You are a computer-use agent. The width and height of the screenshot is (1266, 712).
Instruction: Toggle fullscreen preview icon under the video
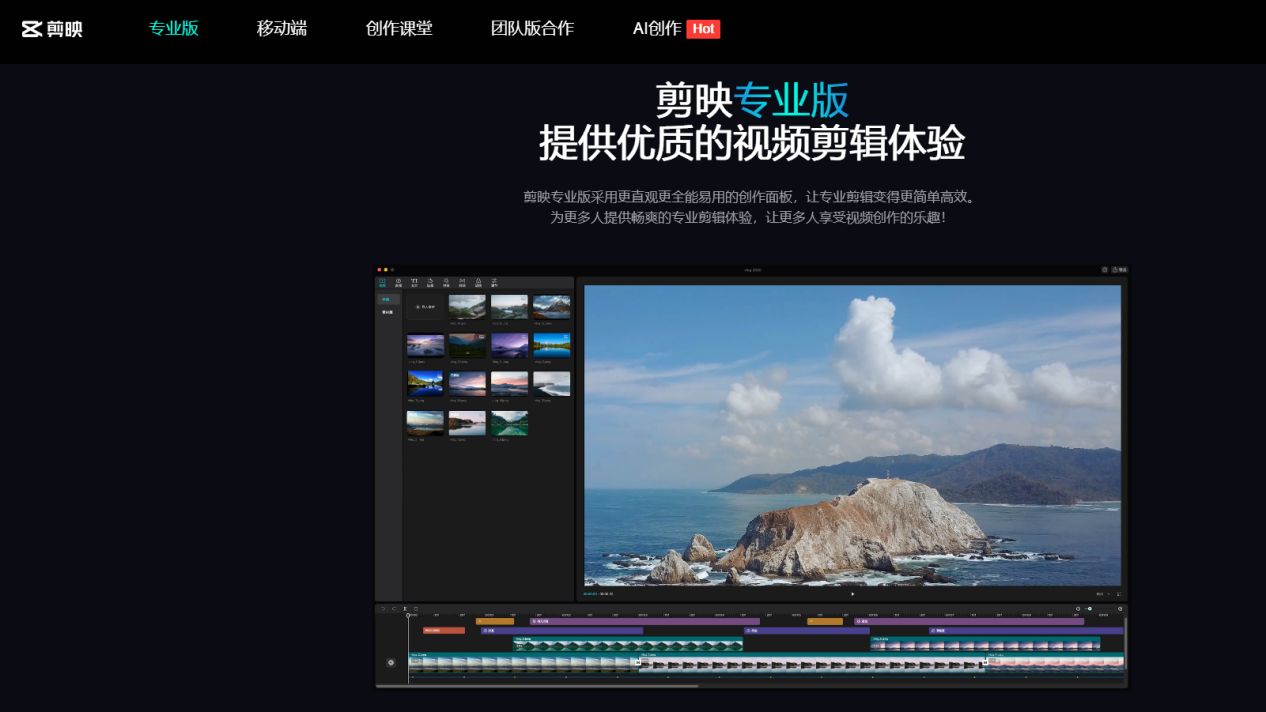pos(1118,594)
